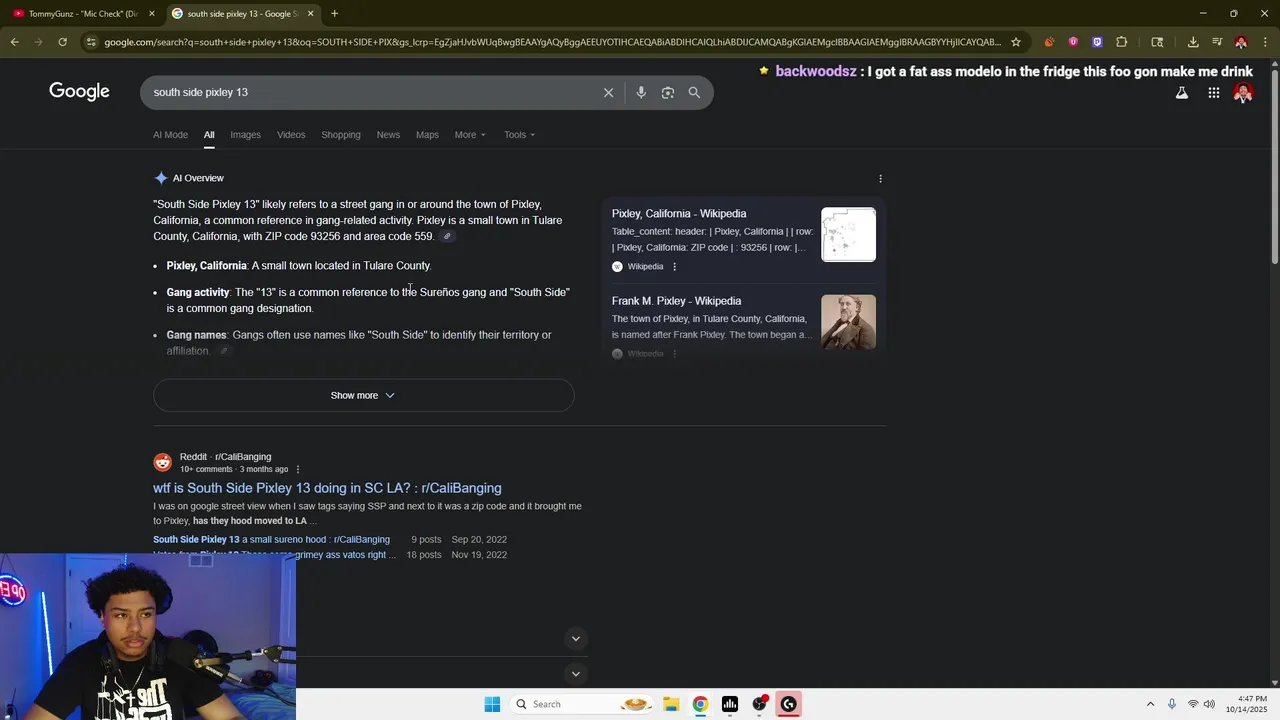Image resolution: width=1280 pixels, height=720 pixels.
Task: Open the Reddit r/CaliBanging result title
Action: point(327,488)
